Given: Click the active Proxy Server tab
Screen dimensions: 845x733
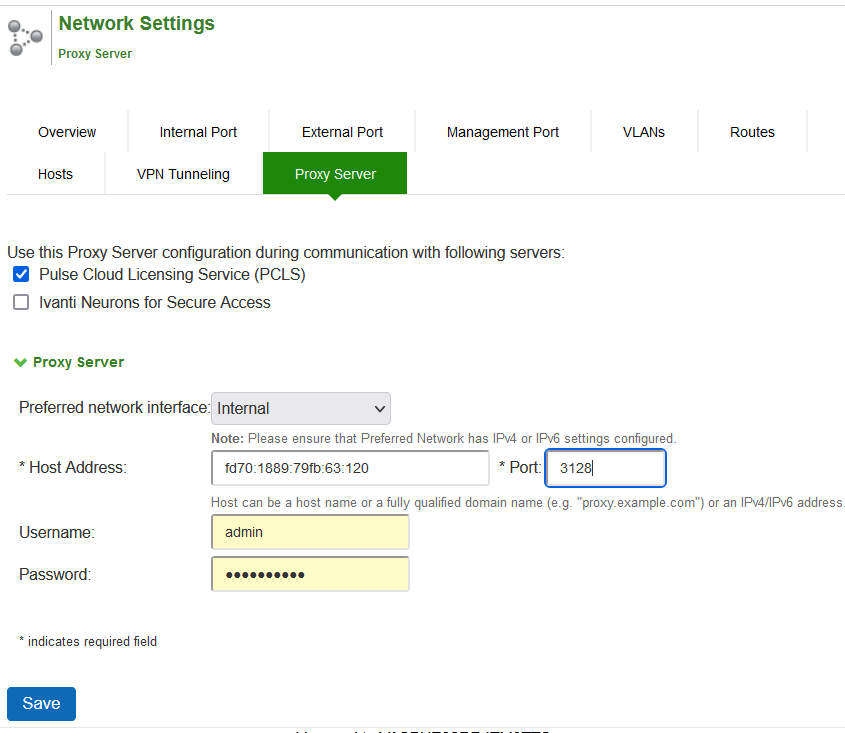Looking at the screenshot, I should pyautogui.click(x=335, y=174).
